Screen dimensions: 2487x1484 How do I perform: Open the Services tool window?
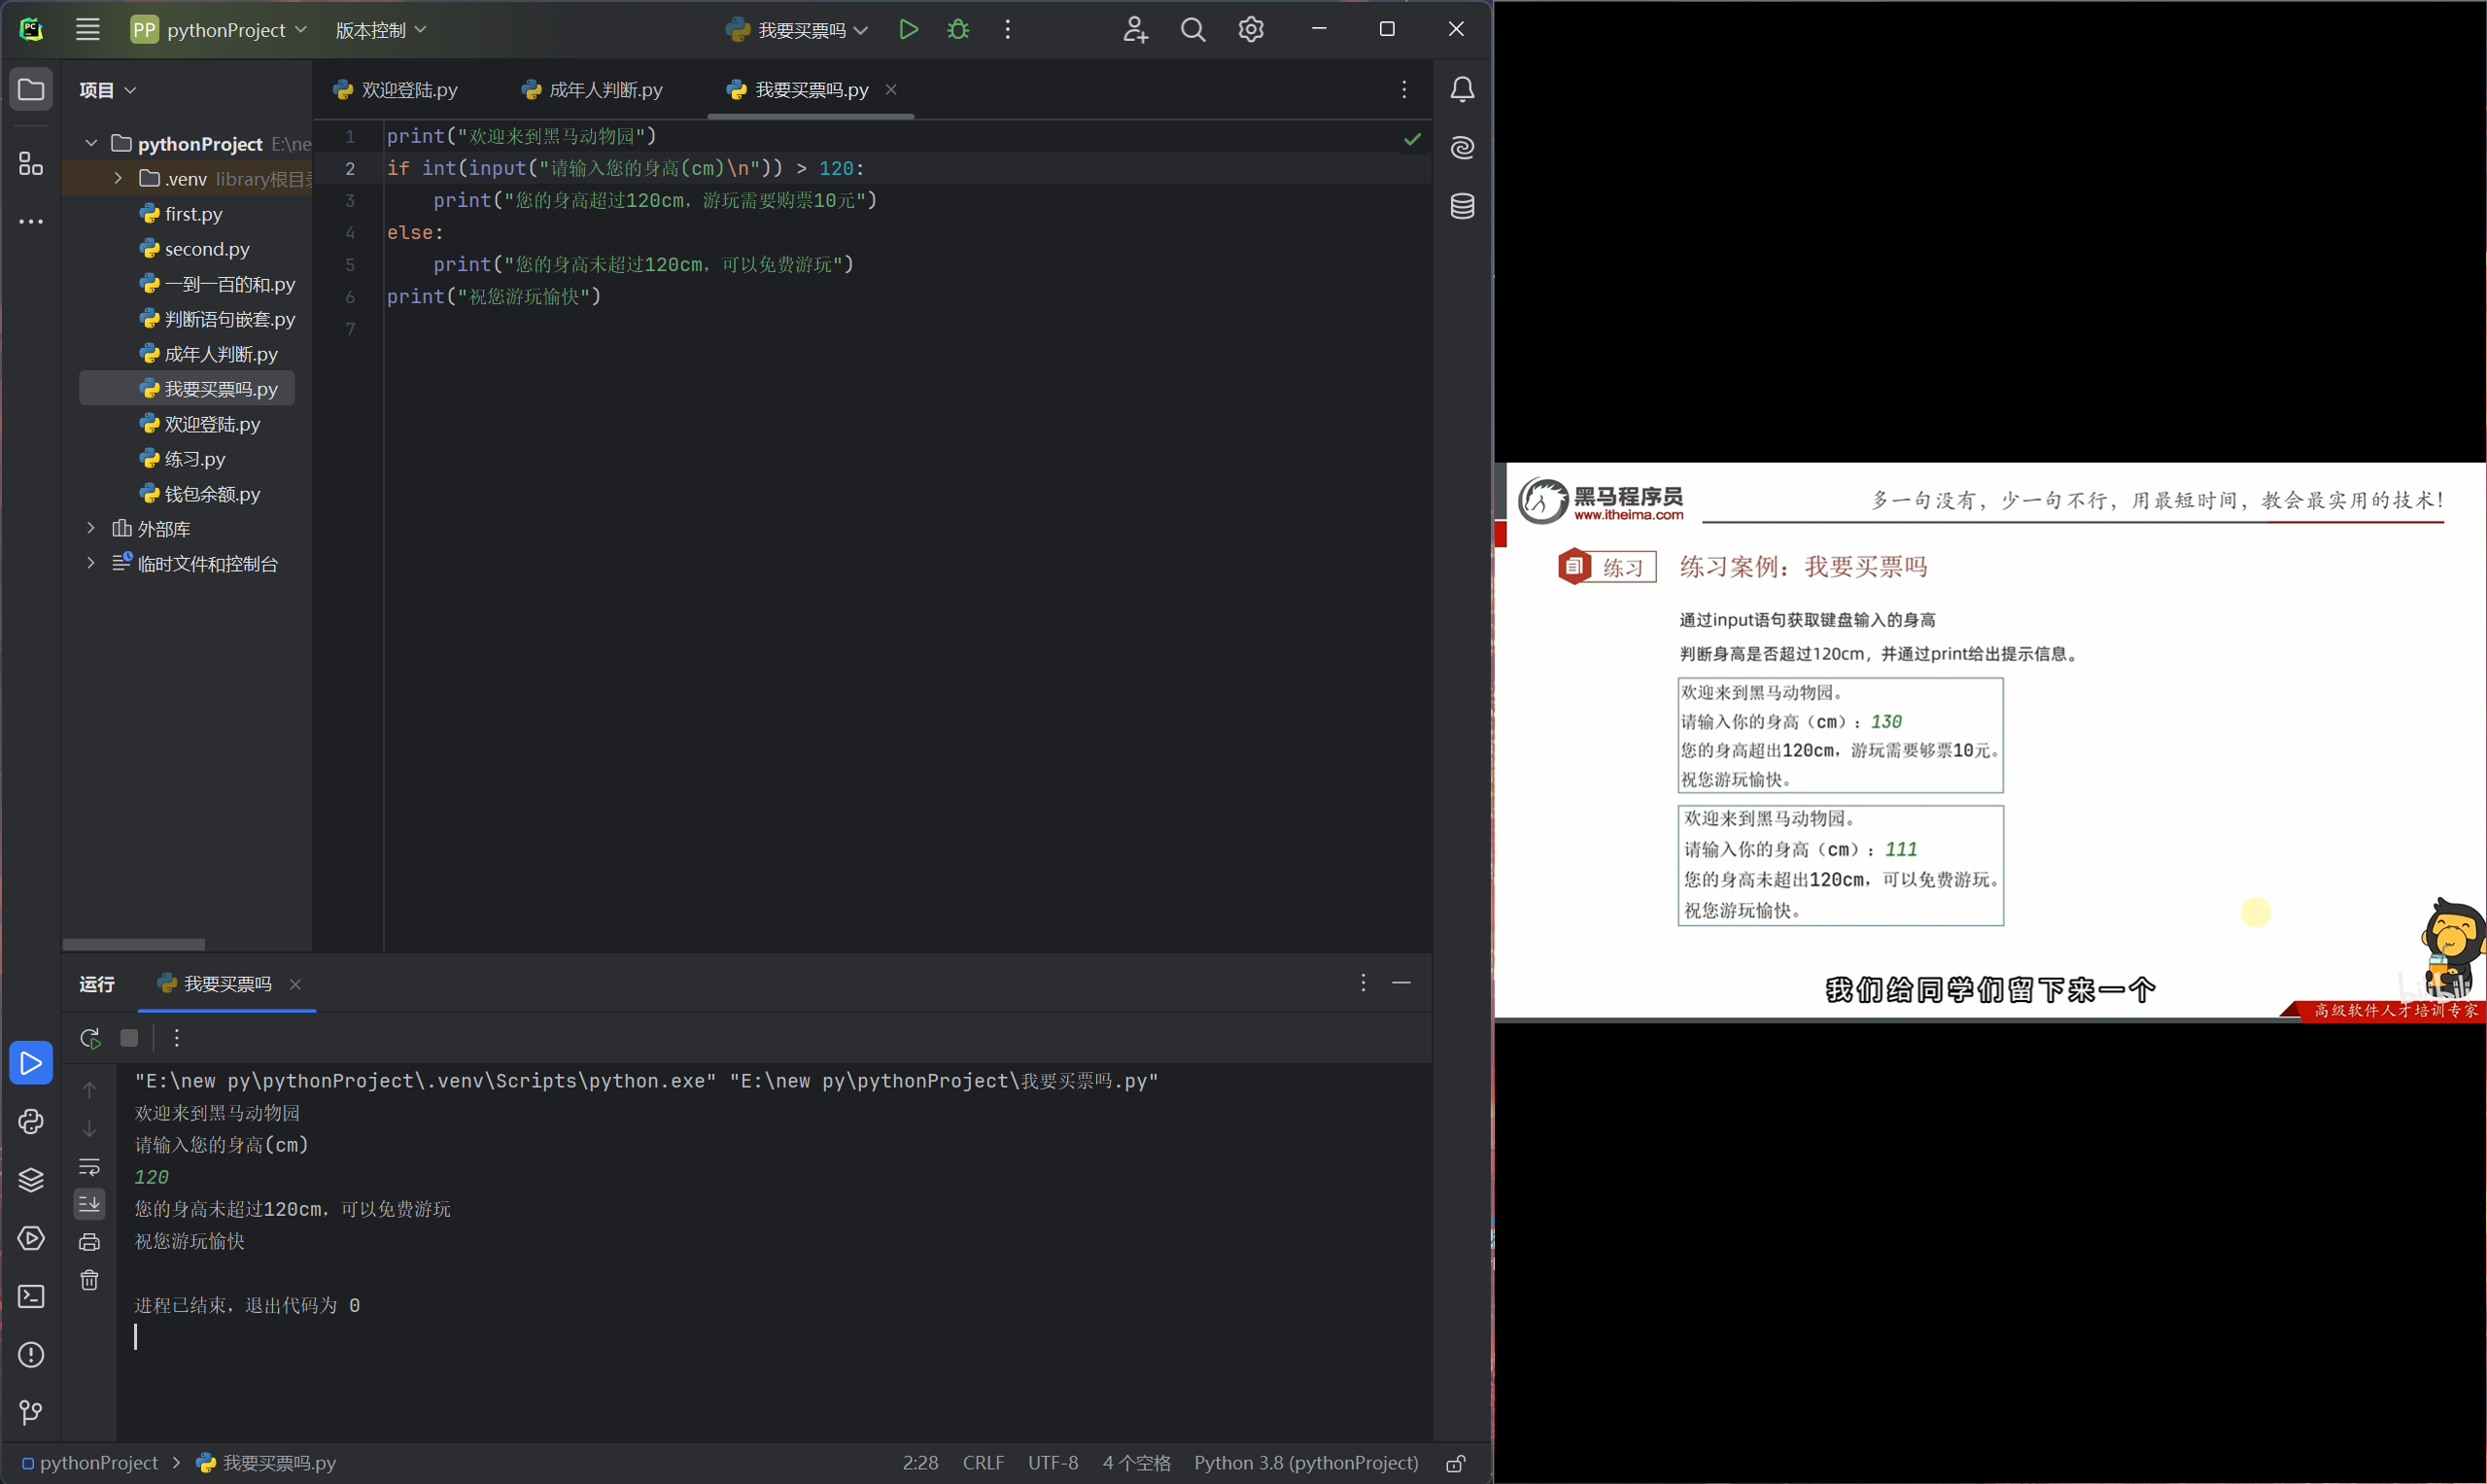pyautogui.click(x=31, y=1238)
